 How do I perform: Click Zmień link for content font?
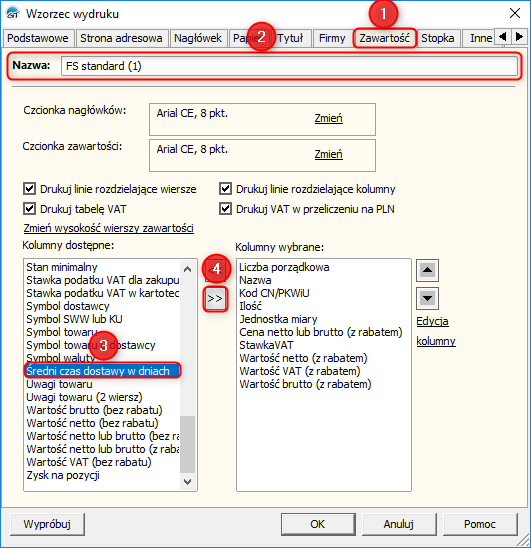coord(329,154)
